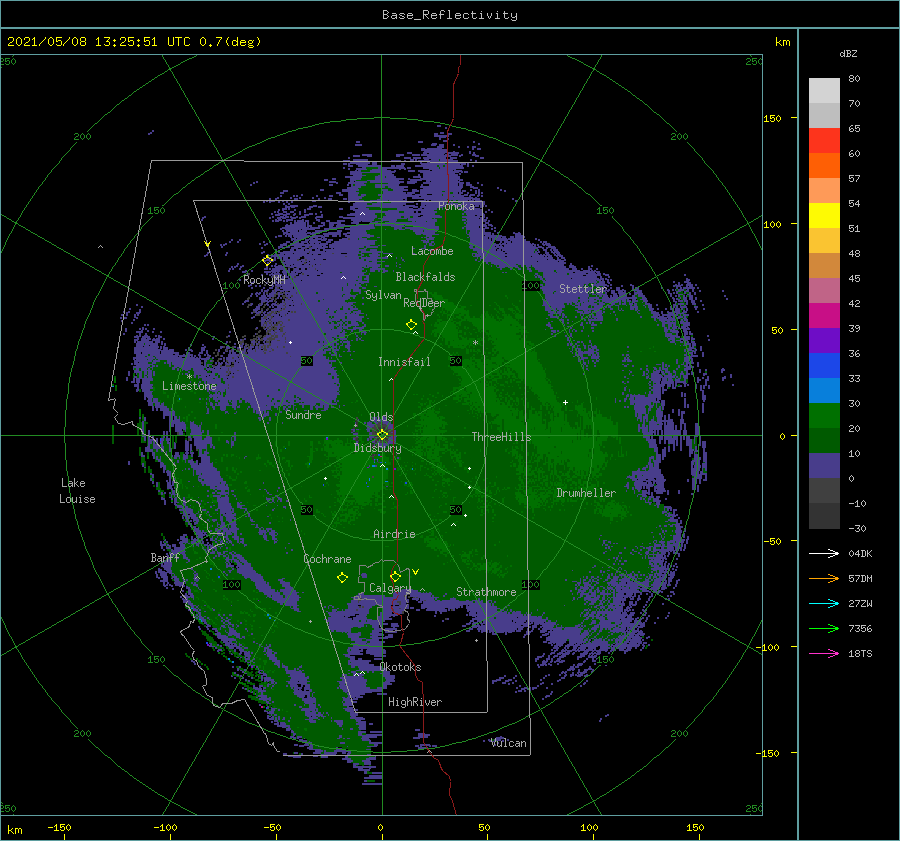Select the yellow diamond marker inside Calgary
The image size is (900, 841).
point(395,576)
